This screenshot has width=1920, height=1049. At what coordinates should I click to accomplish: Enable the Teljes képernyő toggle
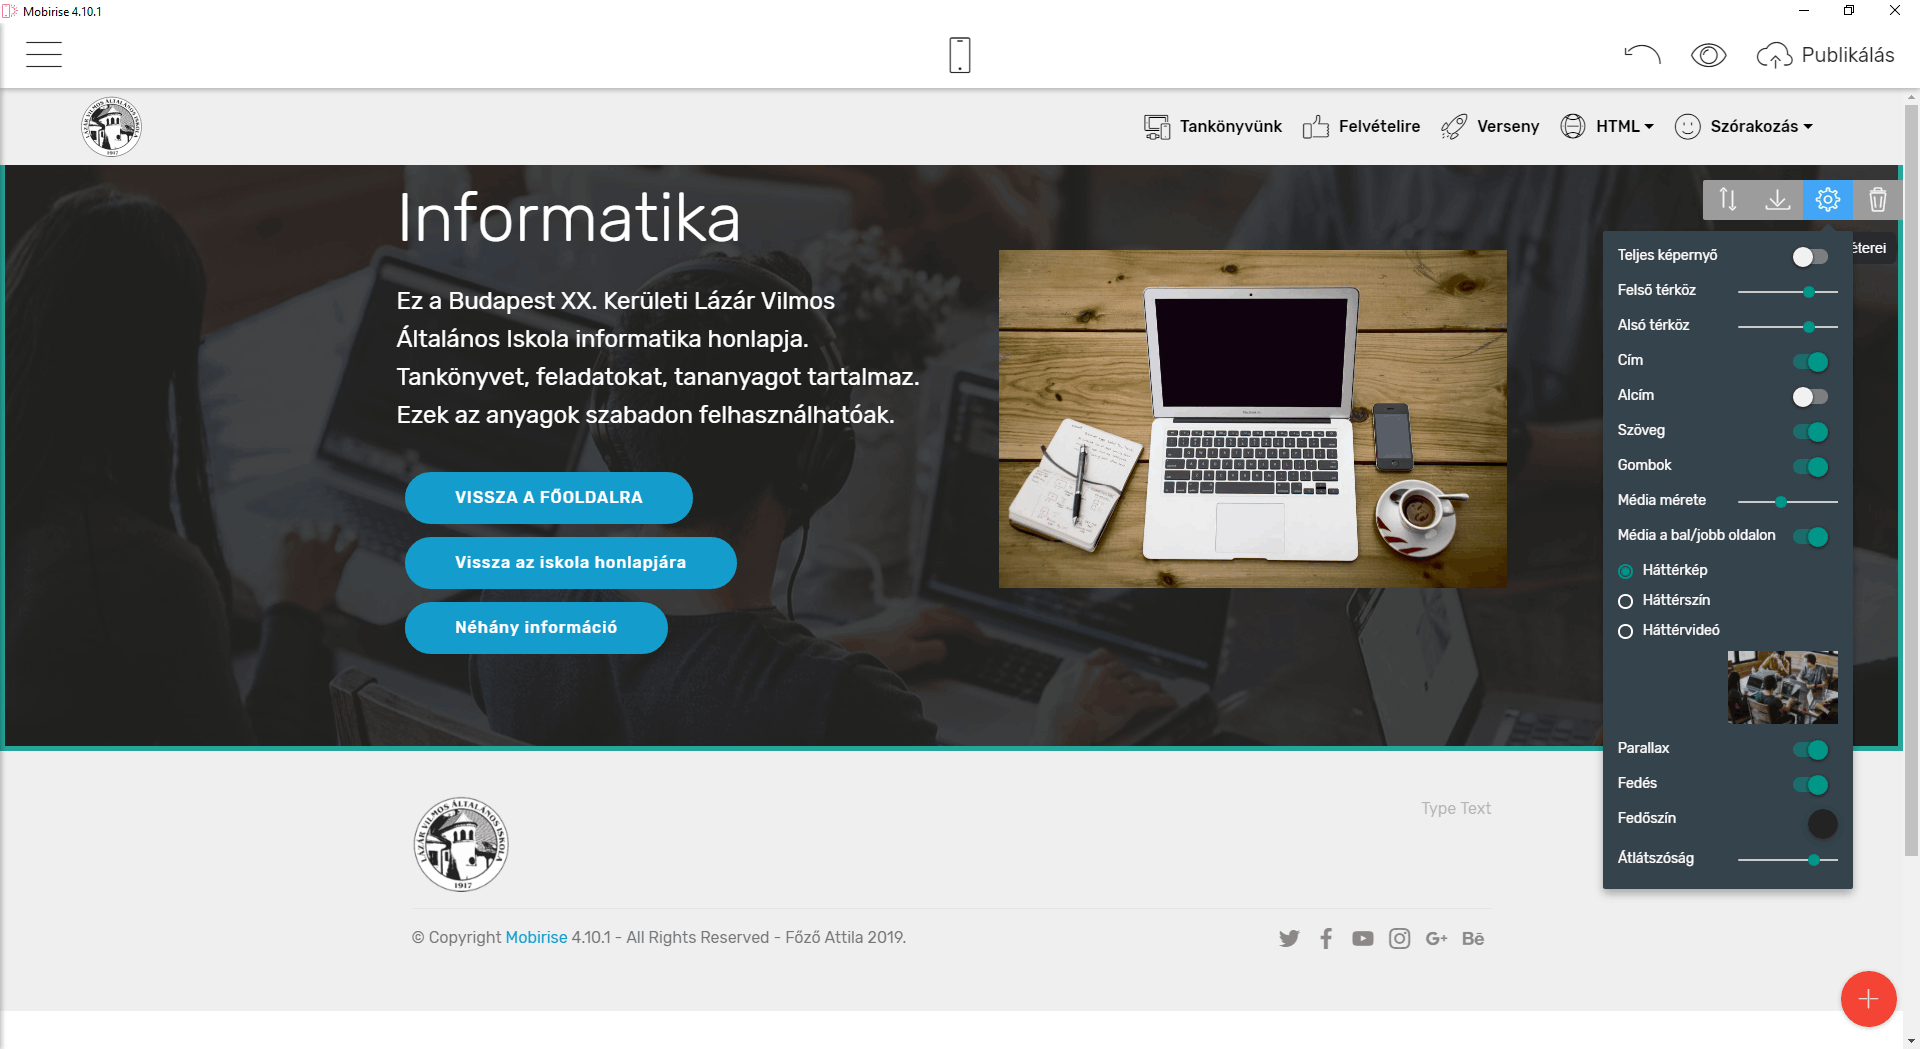[1810, 257]
